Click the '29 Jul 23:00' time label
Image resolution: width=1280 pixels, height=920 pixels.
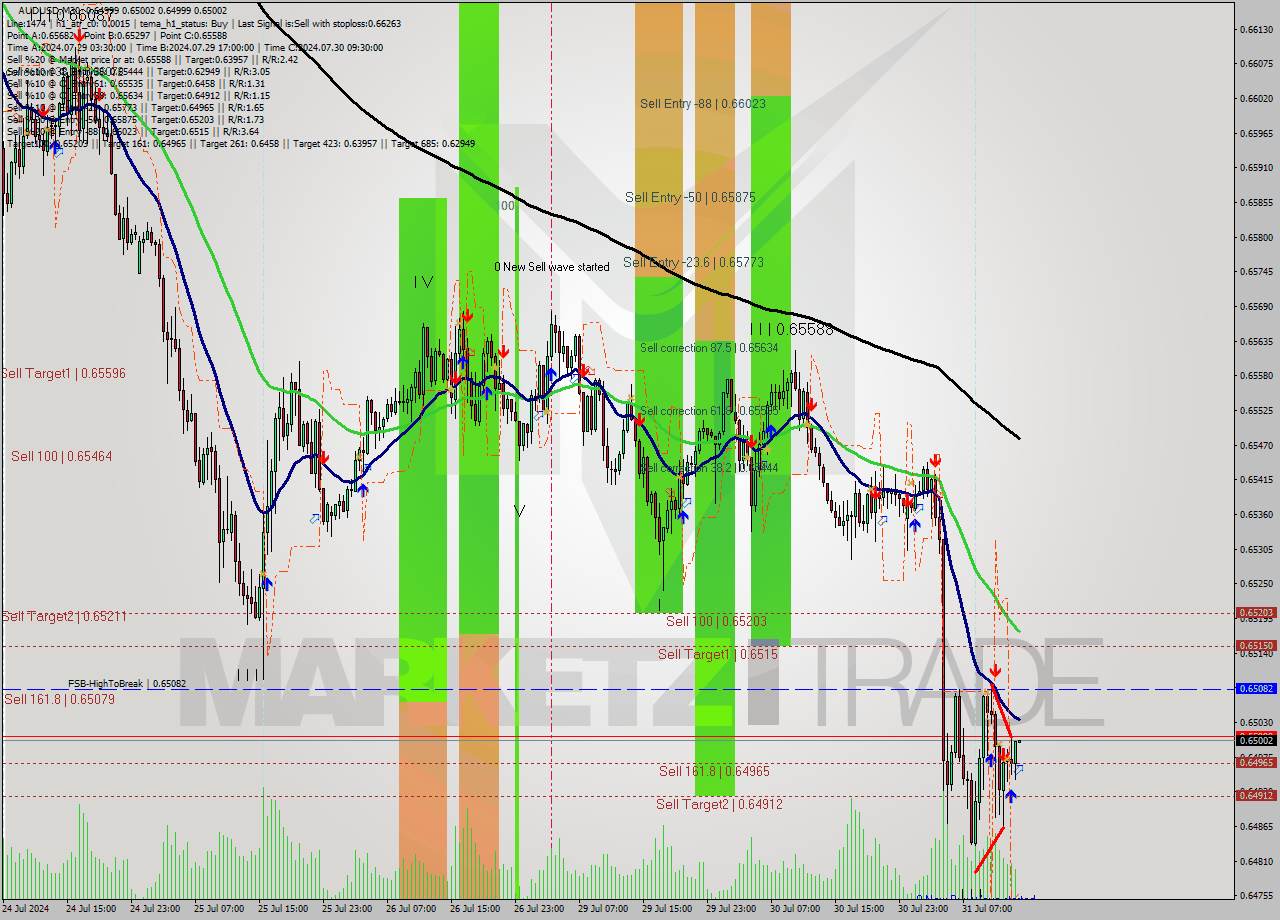[x=731, y=909]
